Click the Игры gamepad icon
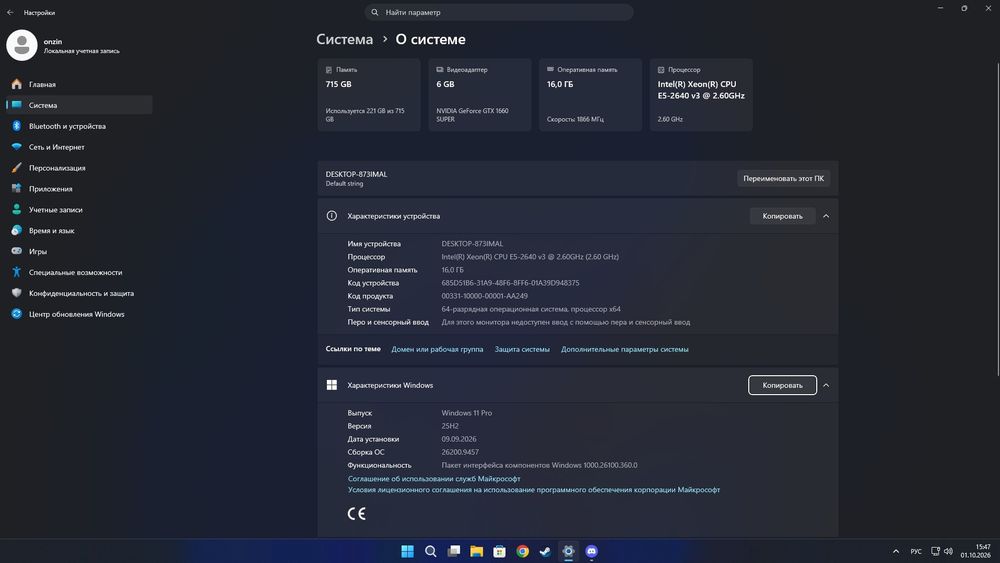The image size is (1000, 563). 17,251
